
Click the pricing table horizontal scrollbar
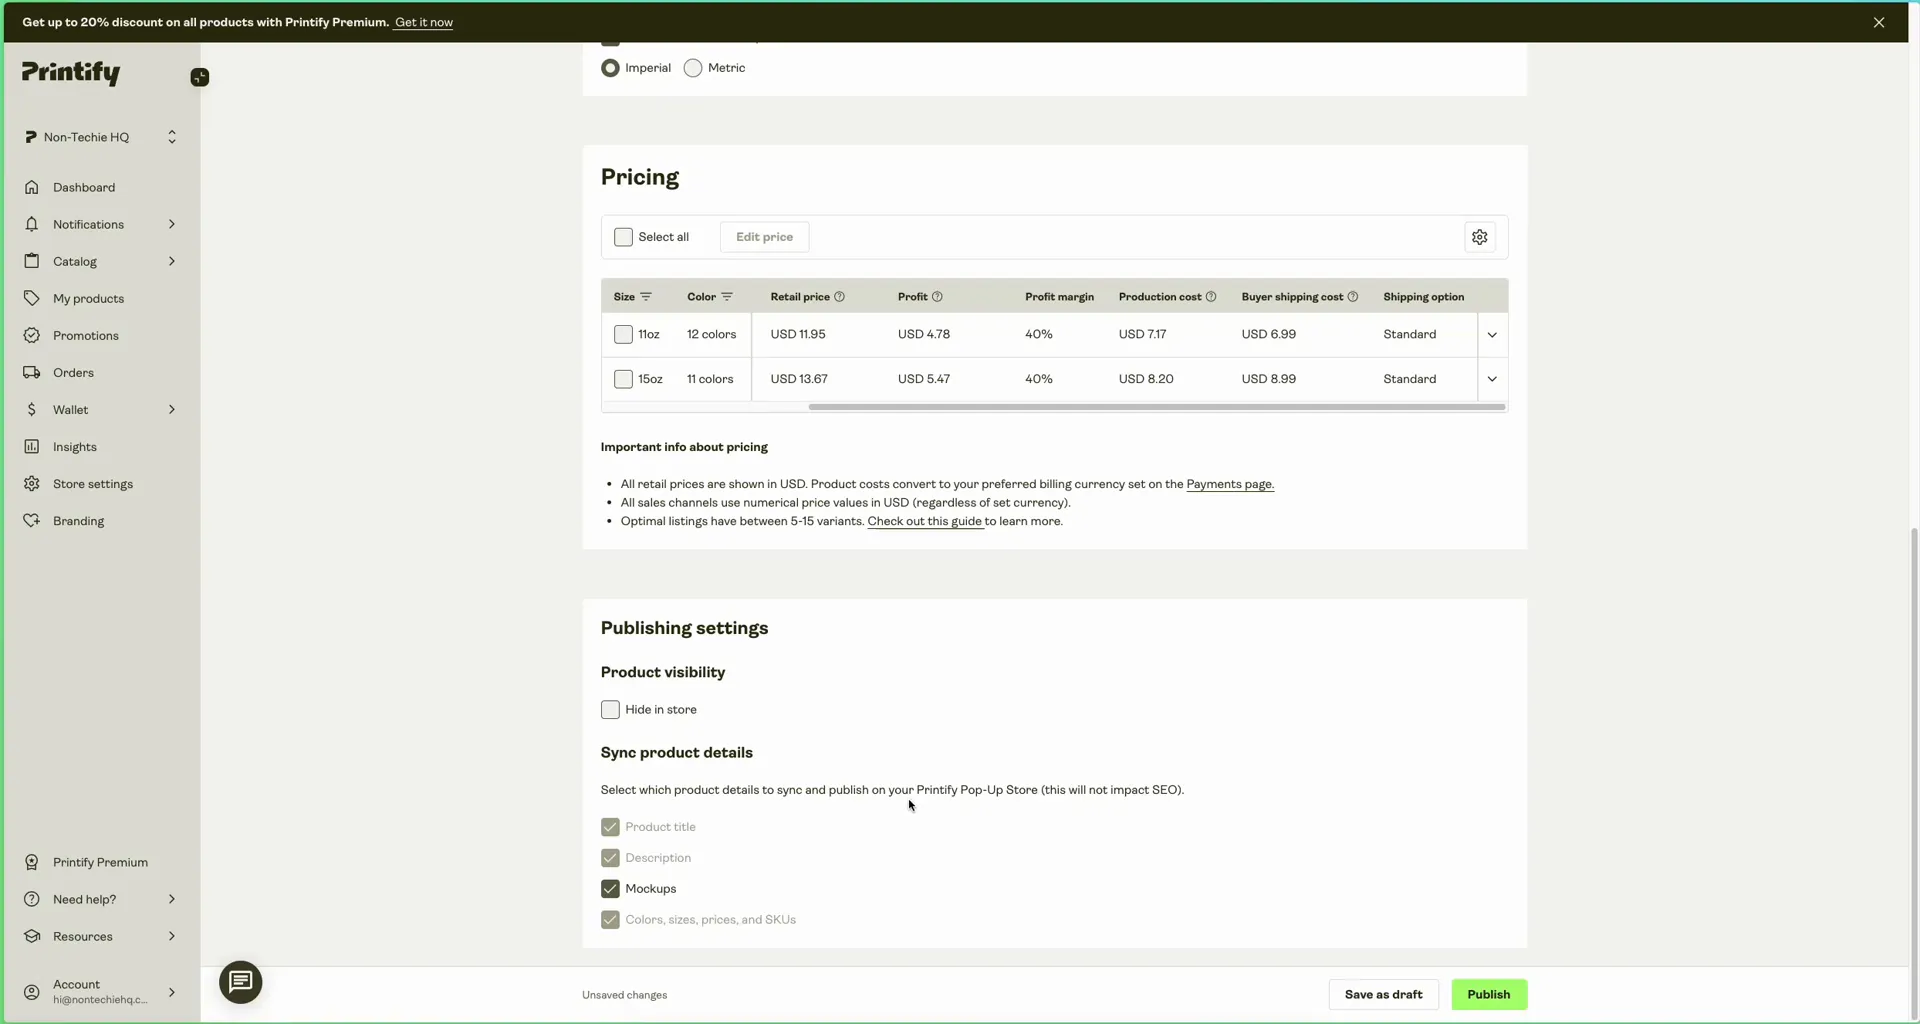coord(1156,407)
